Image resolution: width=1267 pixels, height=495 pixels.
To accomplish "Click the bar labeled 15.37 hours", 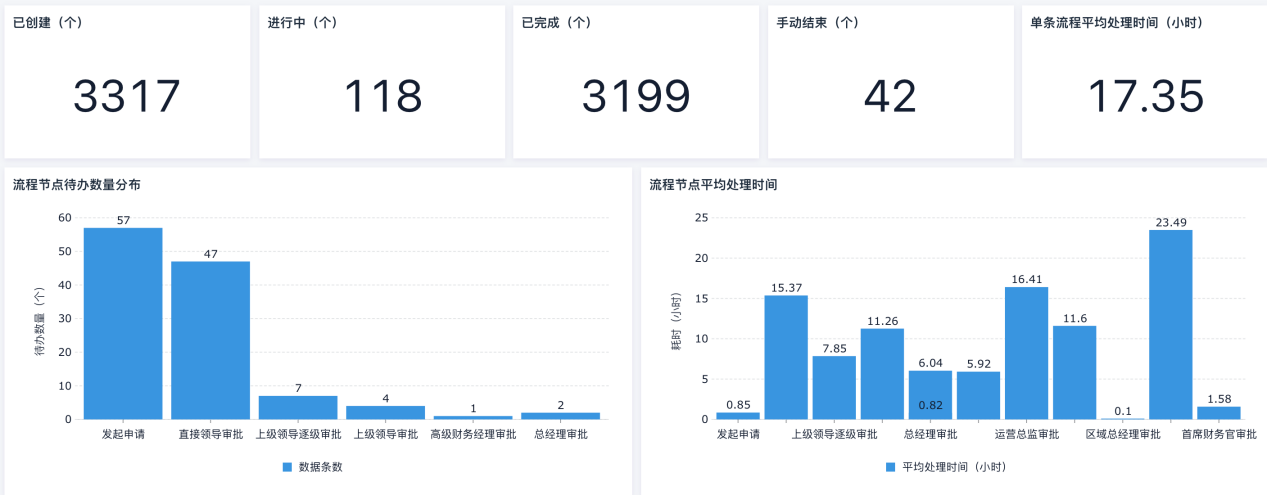I will (786, 357).
